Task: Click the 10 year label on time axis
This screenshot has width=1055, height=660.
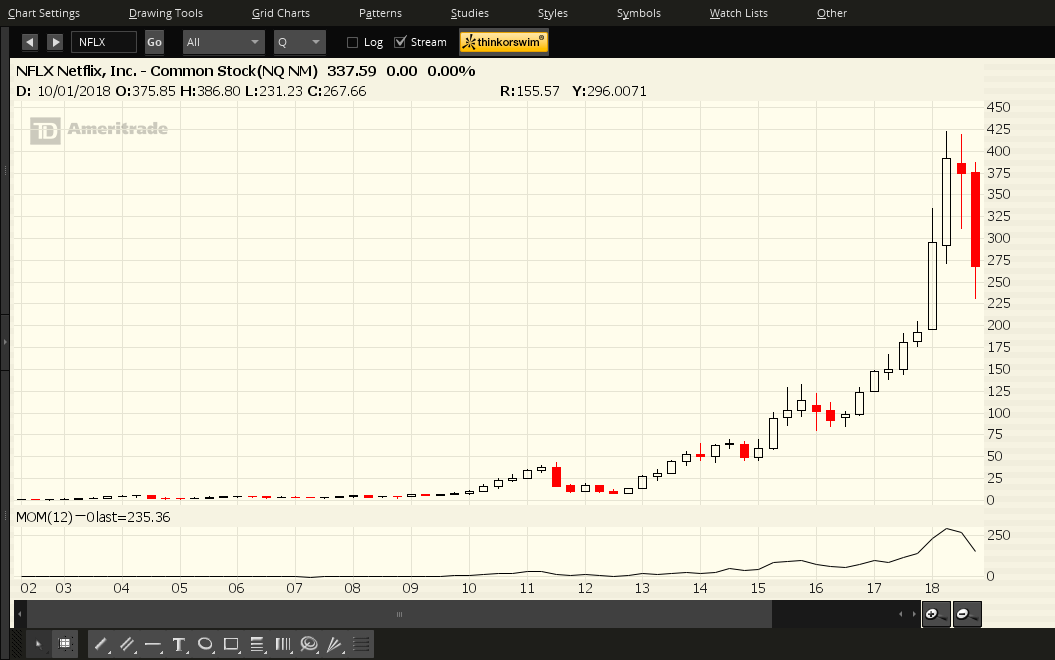Action: (x=469, y=589)
